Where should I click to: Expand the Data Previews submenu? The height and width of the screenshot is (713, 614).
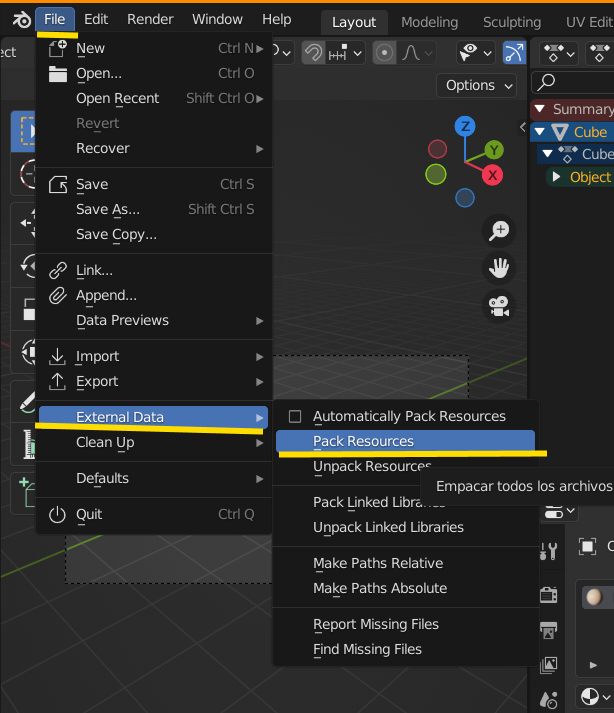[154, 320]
